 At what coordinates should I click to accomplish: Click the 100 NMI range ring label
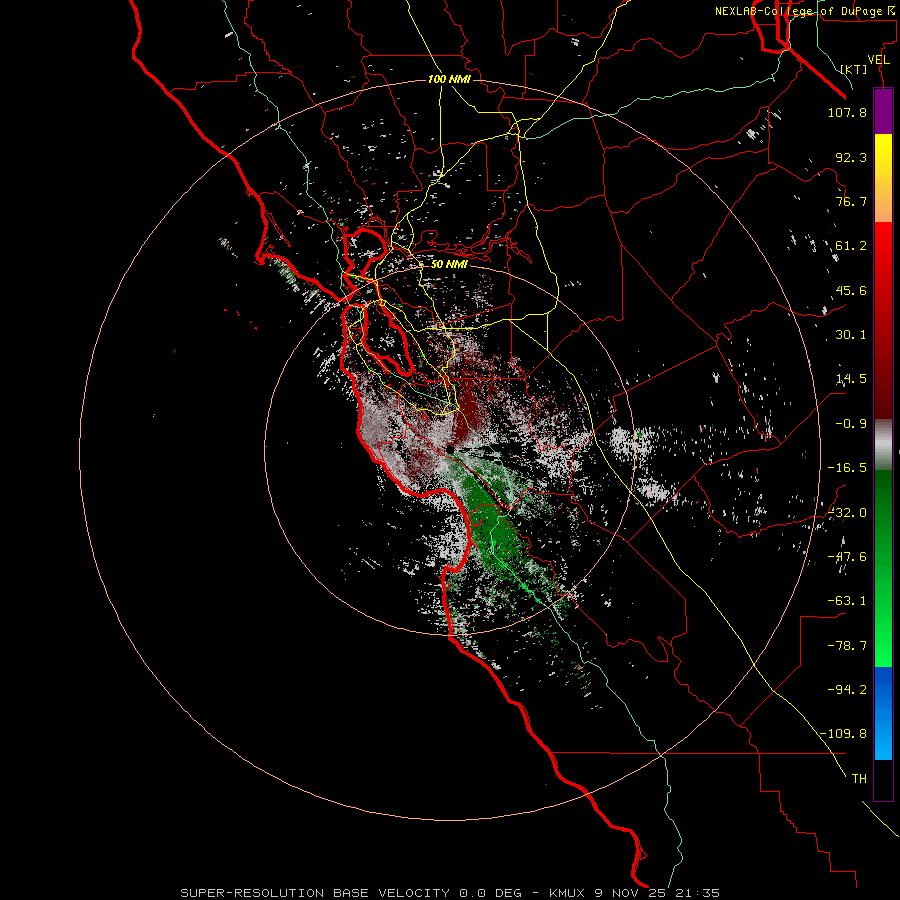pyautogui.click(x=449, y=79)
